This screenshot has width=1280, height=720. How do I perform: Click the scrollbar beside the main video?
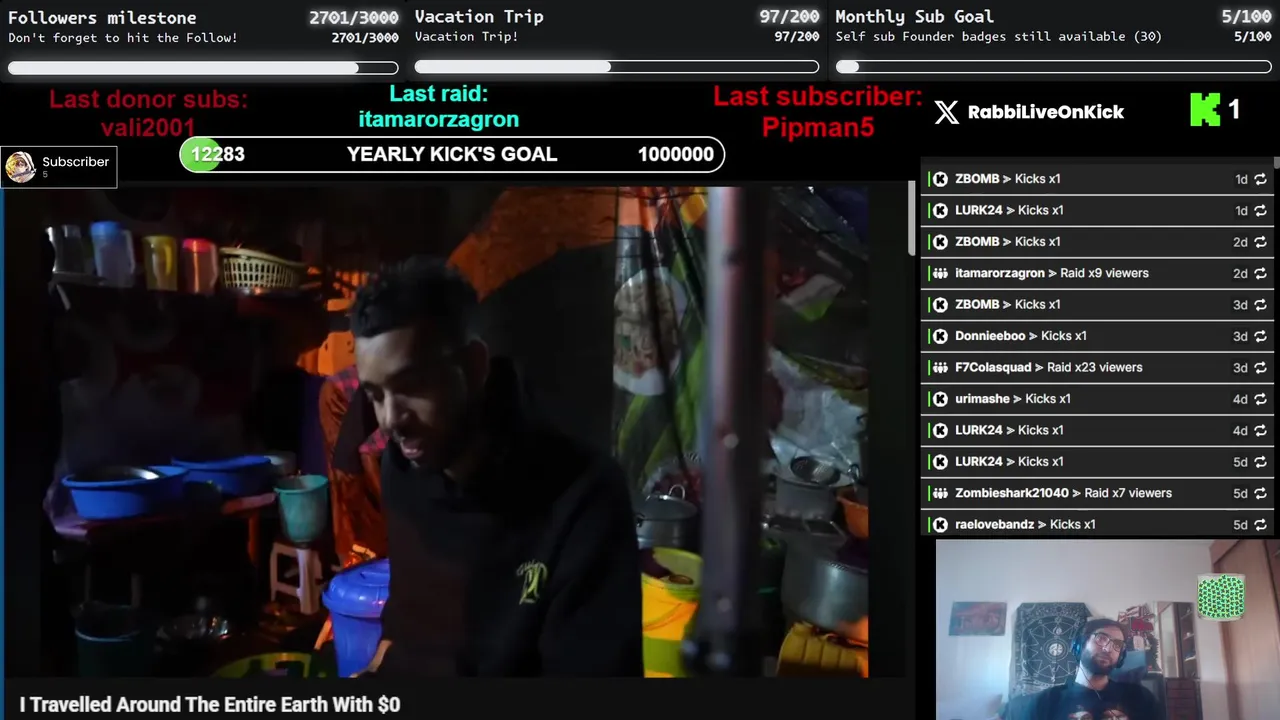pyautogui.click(x=911, y=217)
